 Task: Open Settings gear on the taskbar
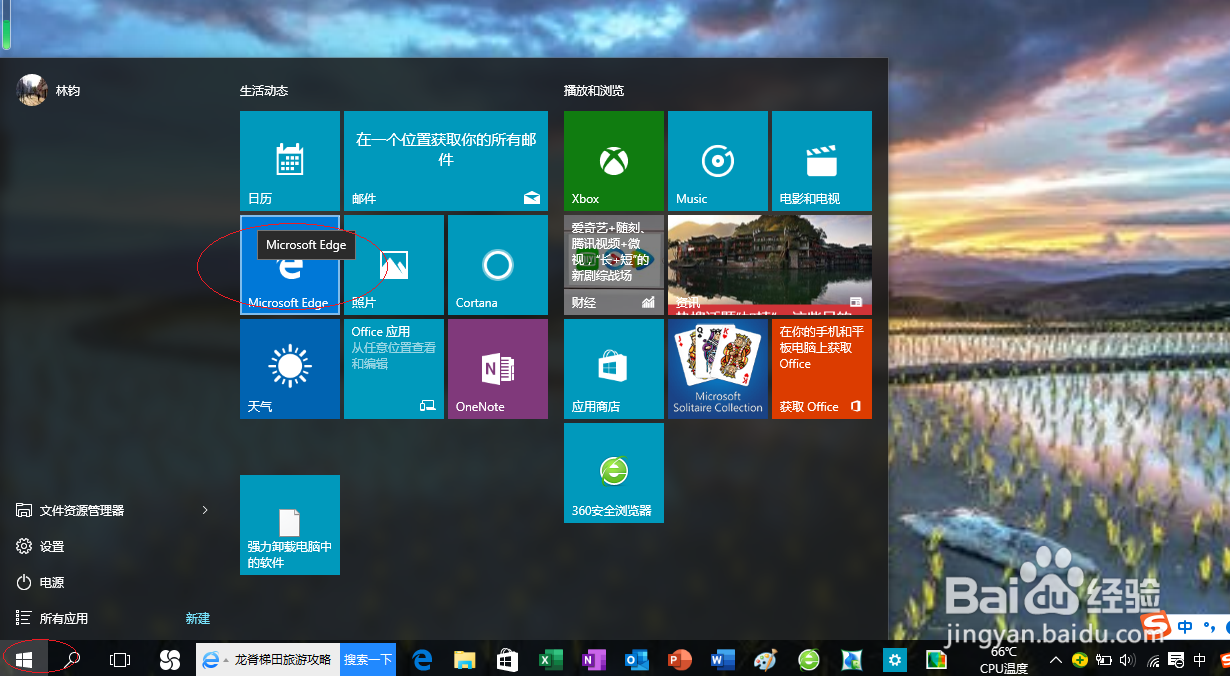point(895,659)
